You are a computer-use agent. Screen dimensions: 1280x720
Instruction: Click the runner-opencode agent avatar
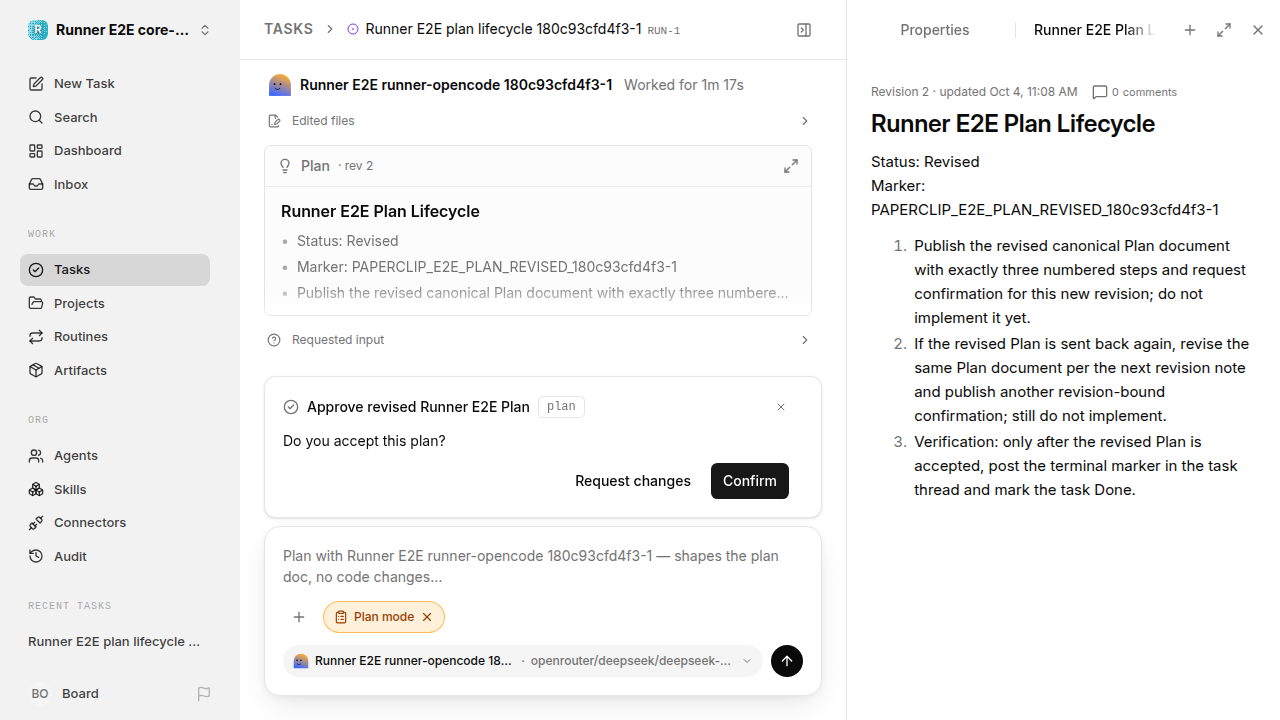pos(280,85)
